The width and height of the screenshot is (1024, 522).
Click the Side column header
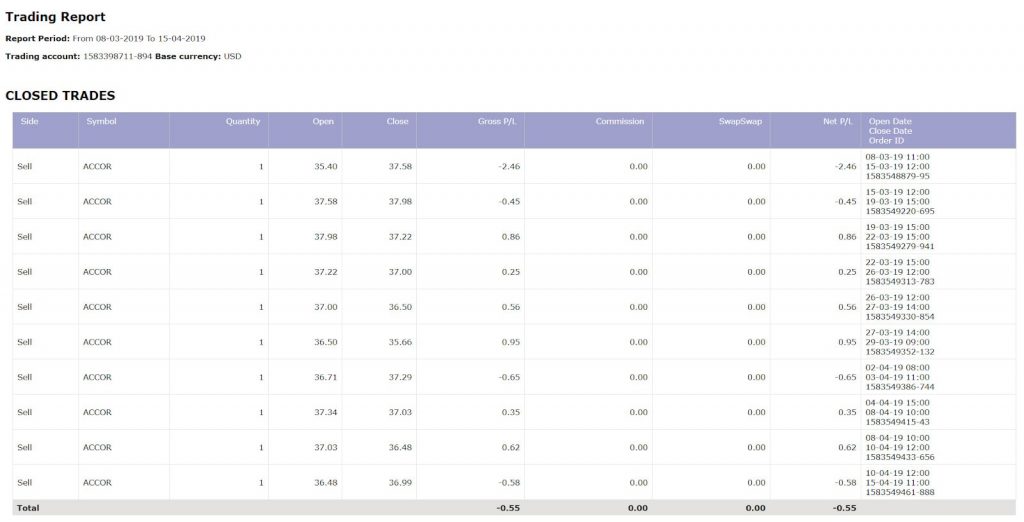point(29,122)
